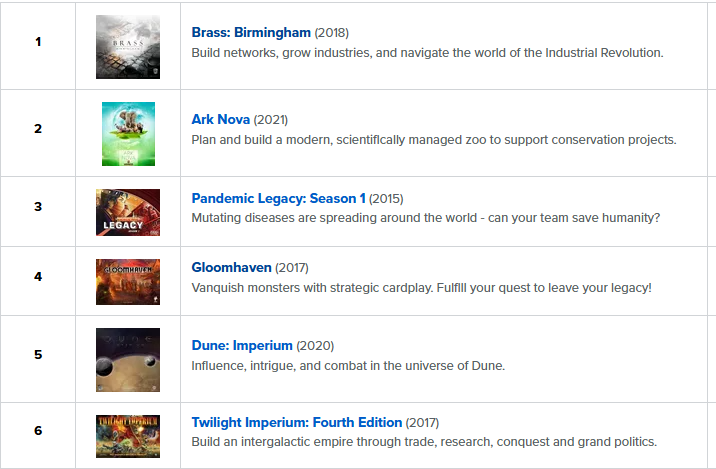Click the Gloomhaven cover thumbnail
The image size is (716, 469).
click(x=127, y=282)
